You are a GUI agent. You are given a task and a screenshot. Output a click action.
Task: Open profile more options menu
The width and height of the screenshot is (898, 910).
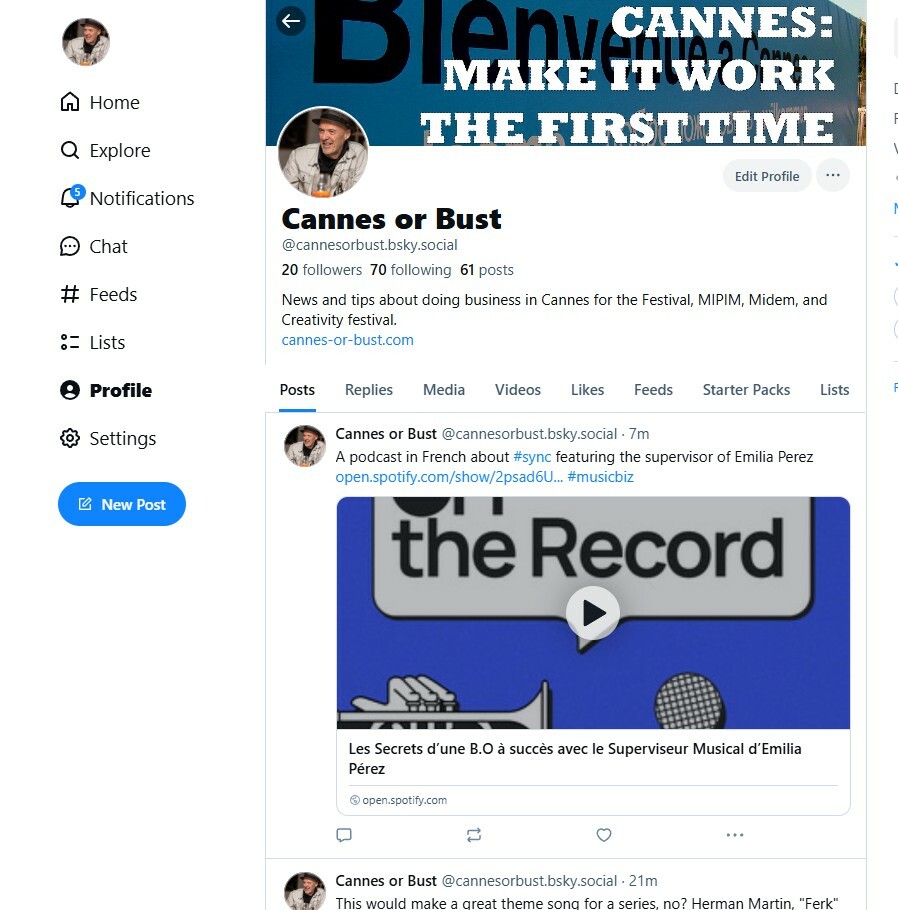click(832, 175)
